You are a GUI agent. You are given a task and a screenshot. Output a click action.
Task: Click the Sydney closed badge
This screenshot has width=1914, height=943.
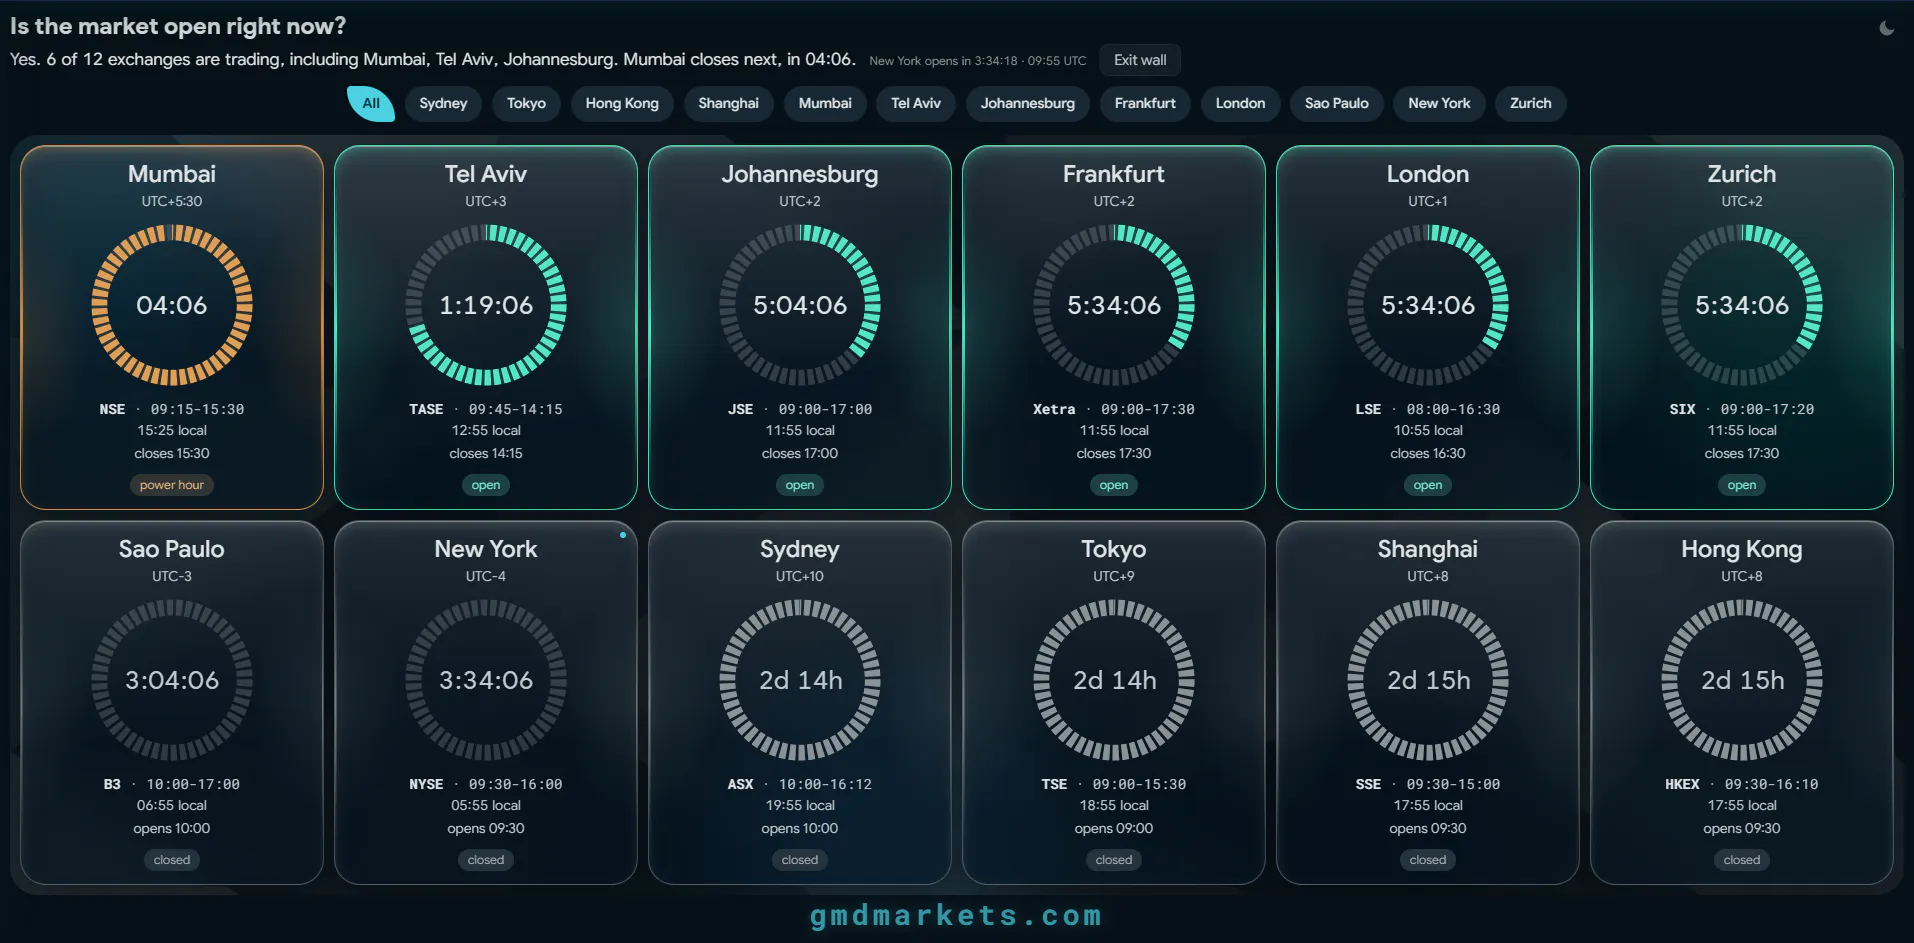pos(800,860)
